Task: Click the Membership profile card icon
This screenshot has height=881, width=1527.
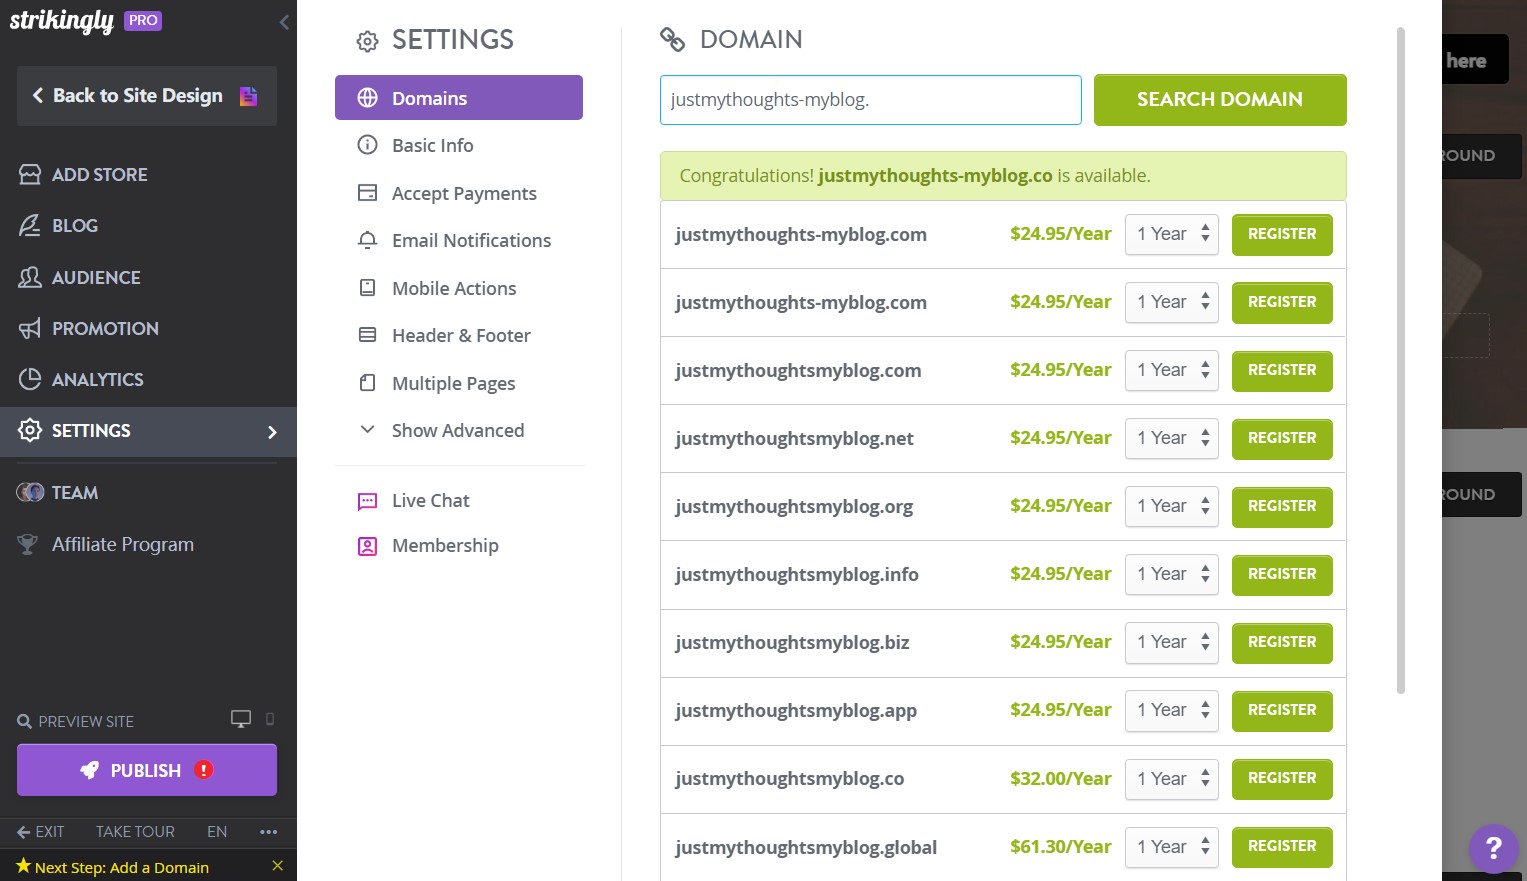Action: coord(367,546)
